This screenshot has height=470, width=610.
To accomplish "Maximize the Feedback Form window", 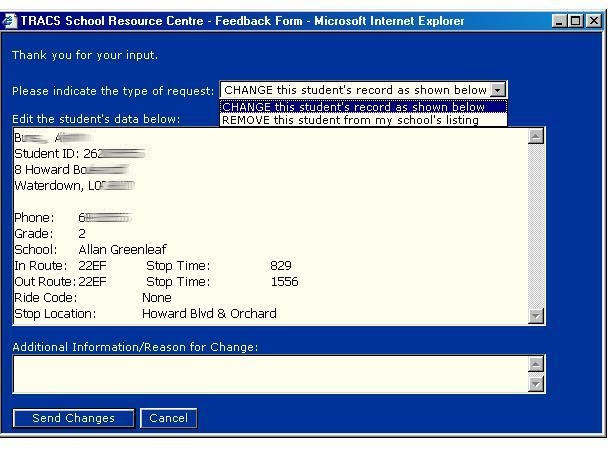I will [x=575, y=21].
